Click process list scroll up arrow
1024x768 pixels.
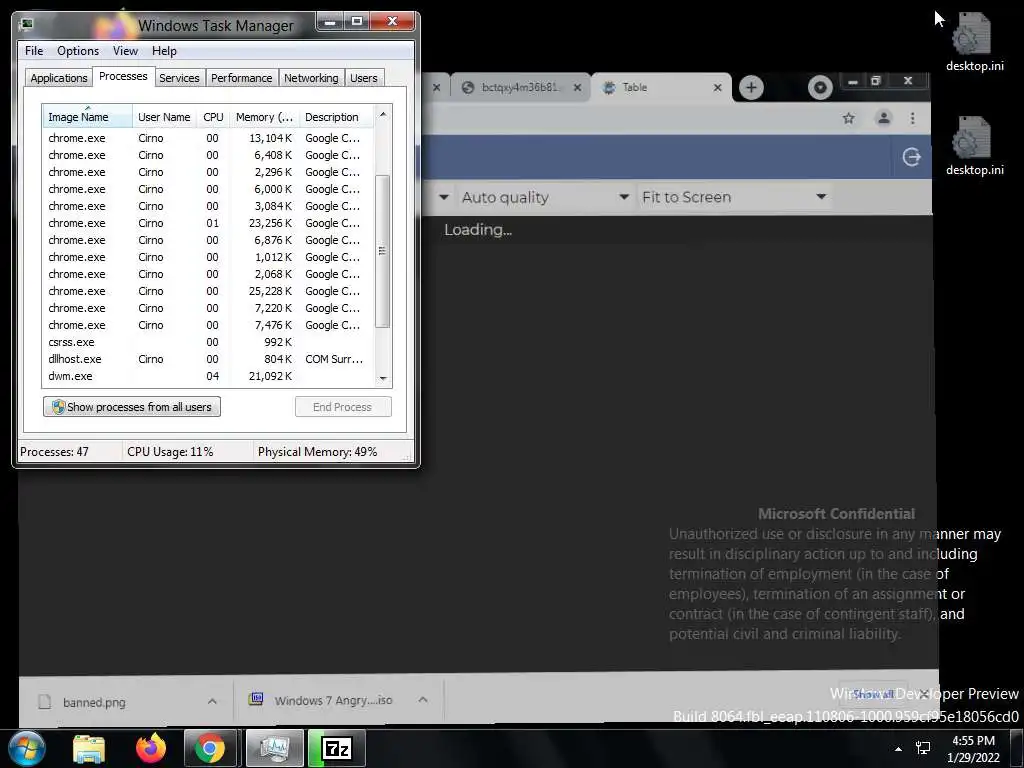[x=383, y=114]
